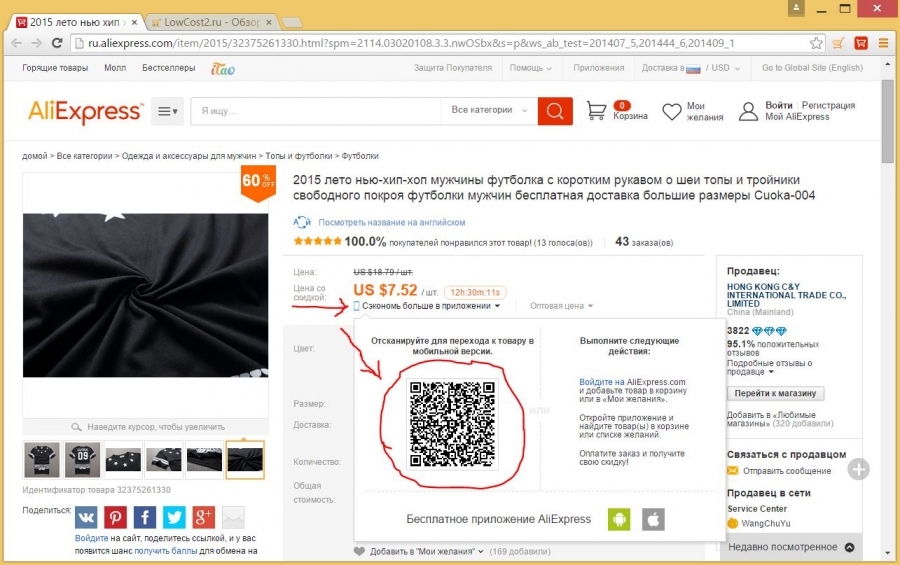This screenshot has height=565, width=900.
Task: Click the QR code image
Action: [x=452, y=424]
